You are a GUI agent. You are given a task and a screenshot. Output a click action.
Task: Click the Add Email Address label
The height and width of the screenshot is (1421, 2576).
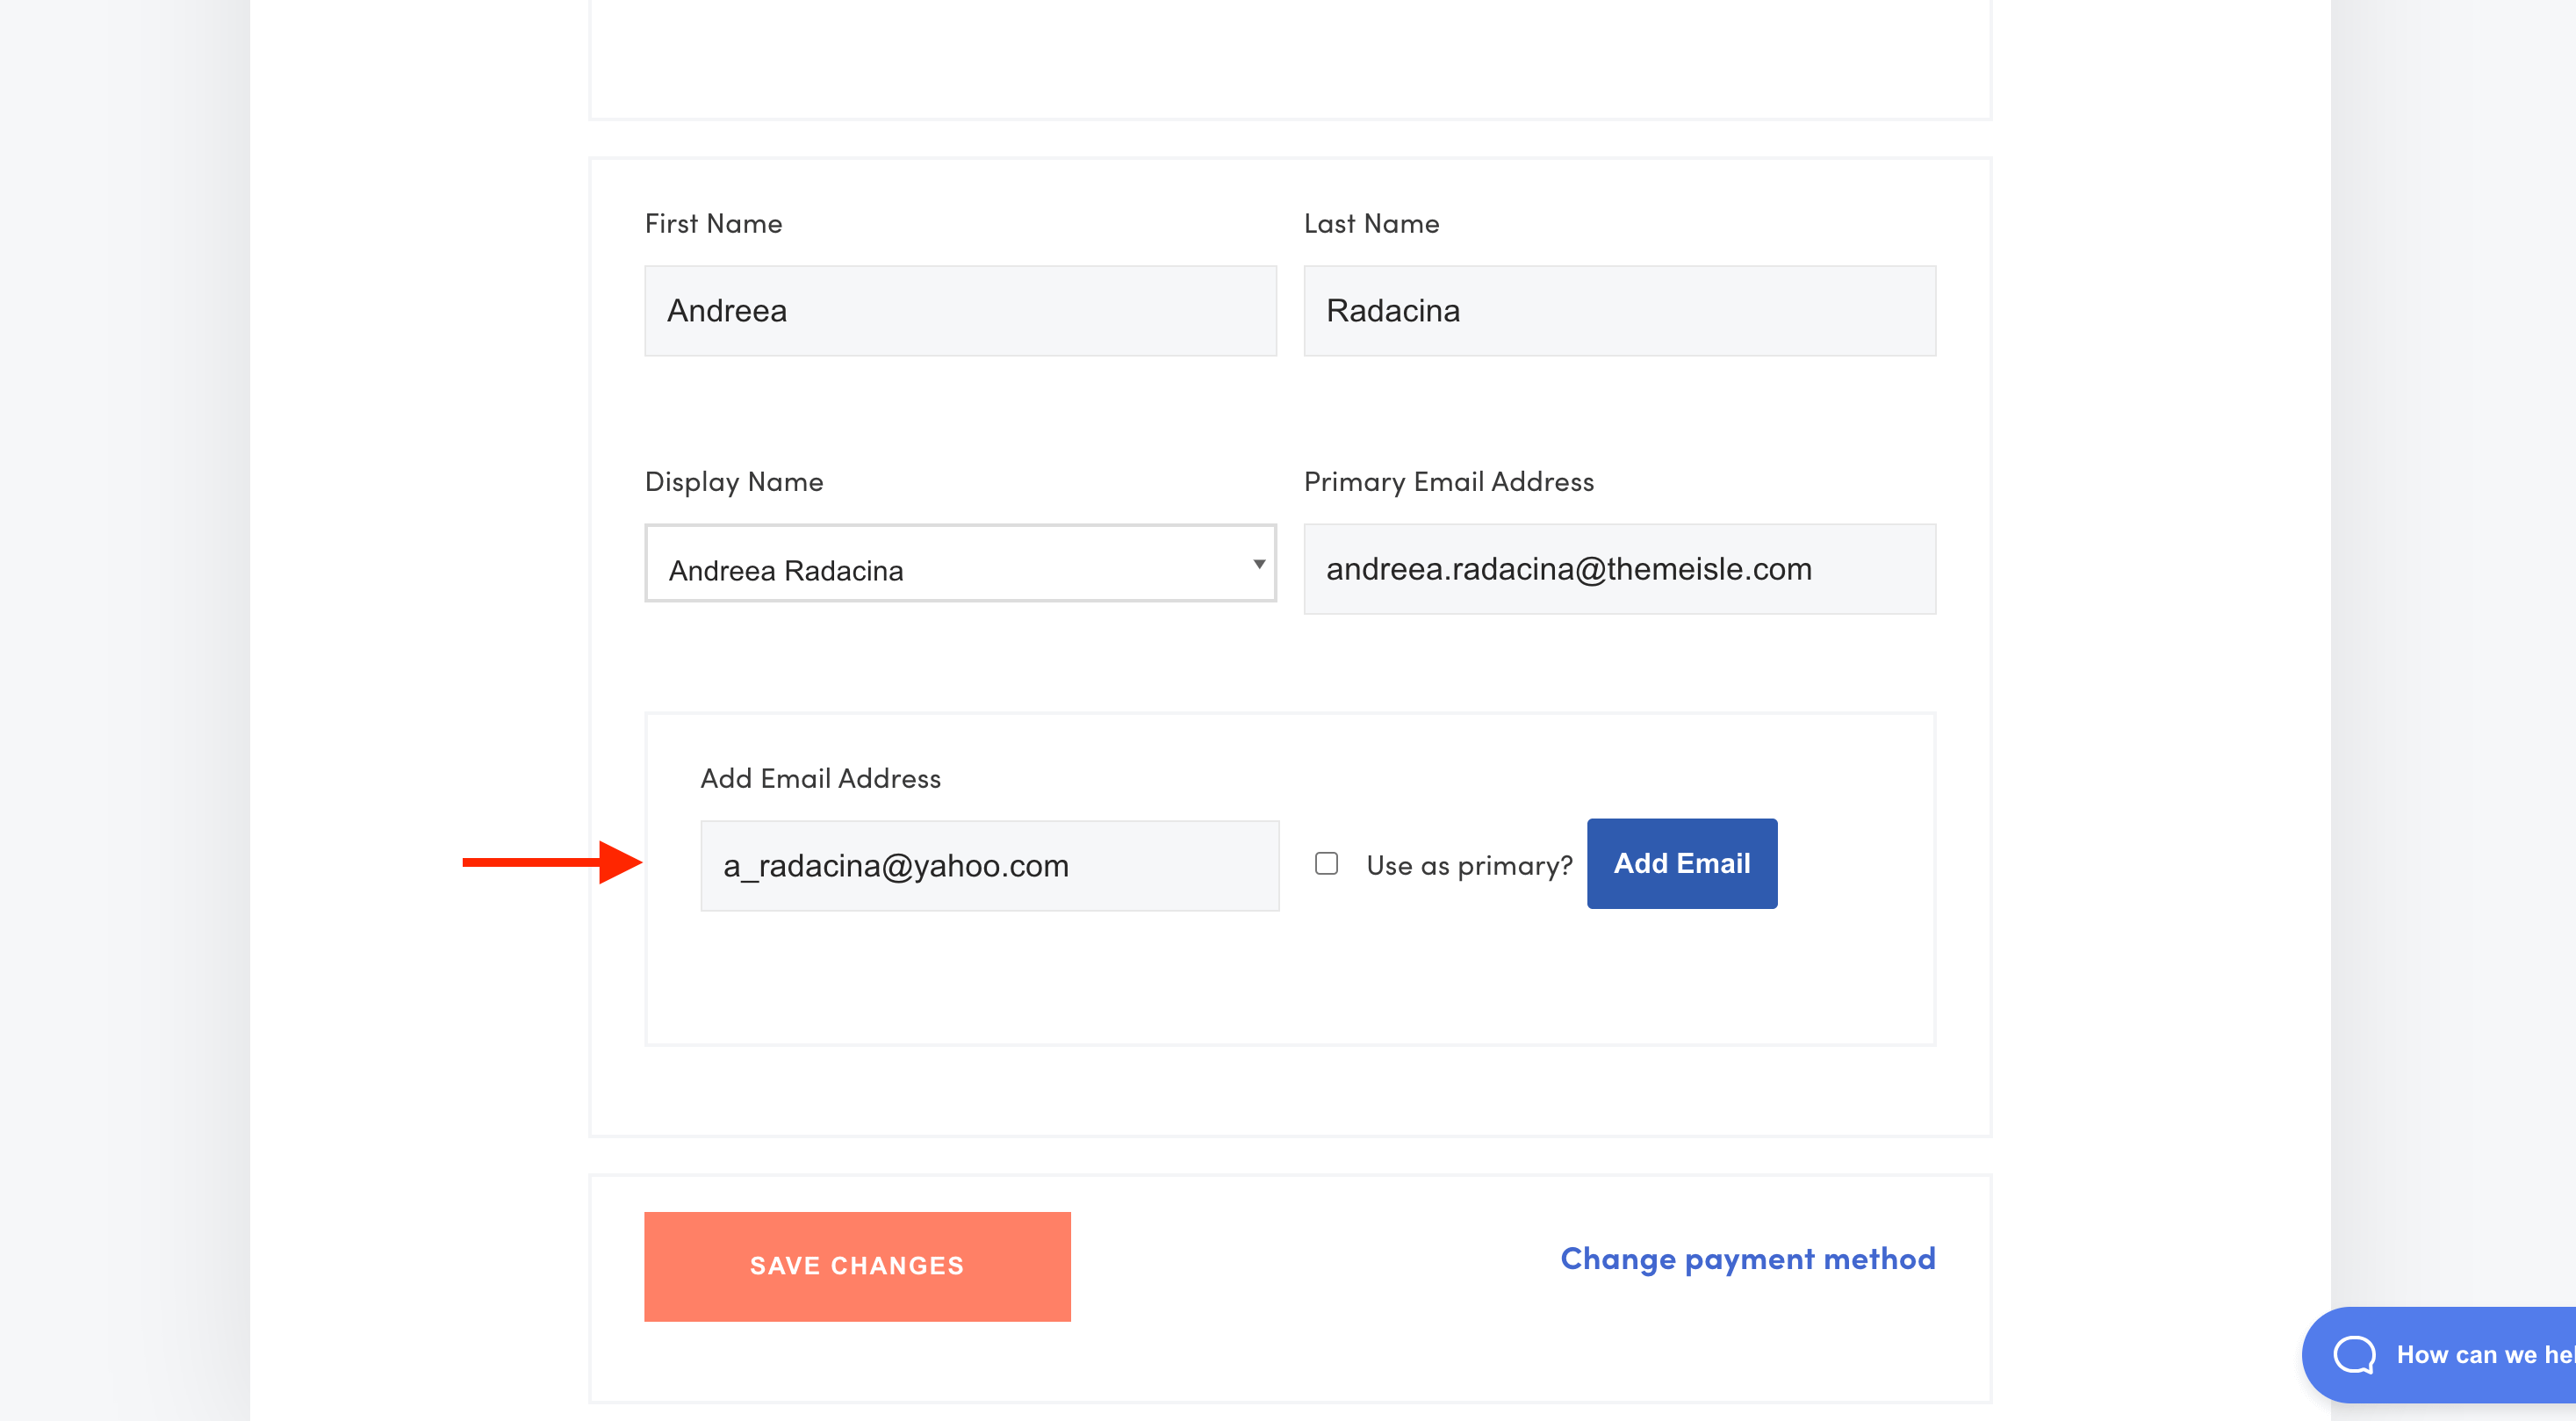pos(820,779)
